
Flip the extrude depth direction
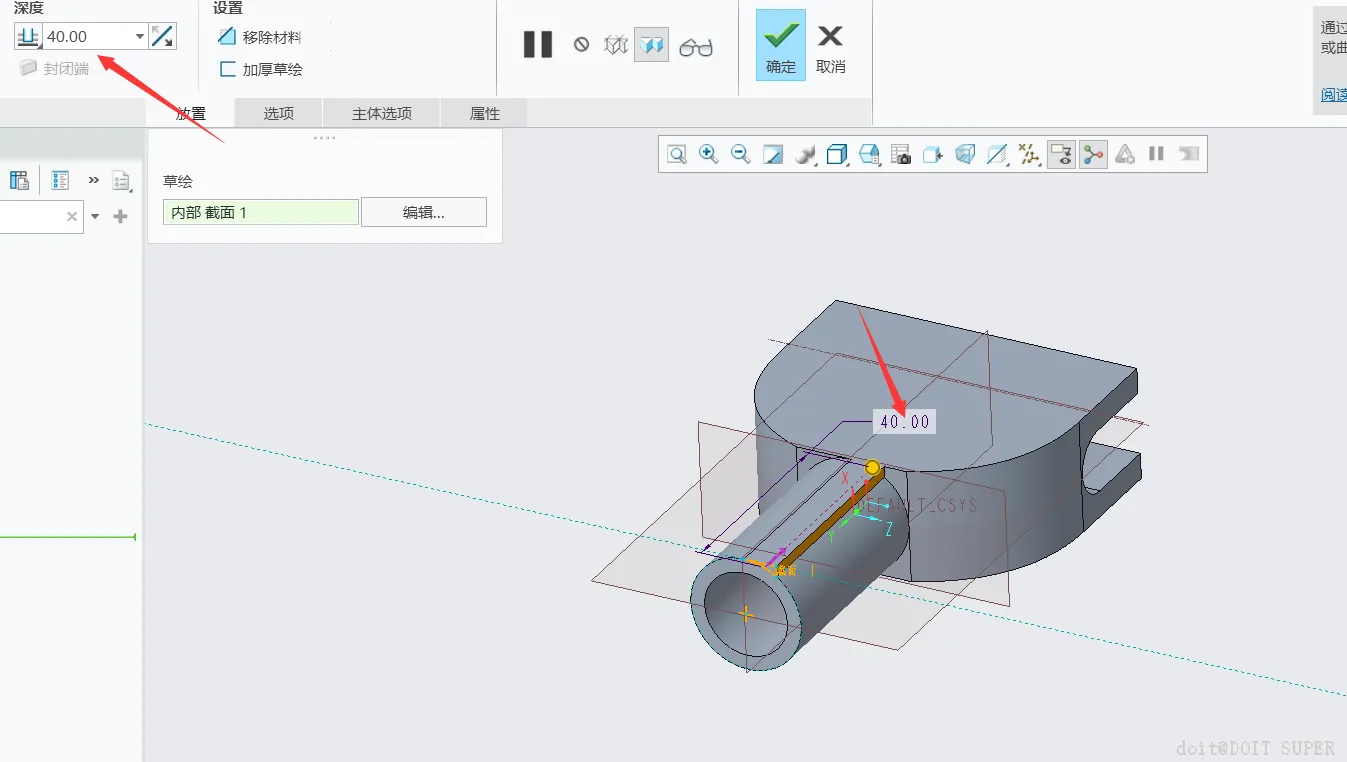[x=162, y=37]
